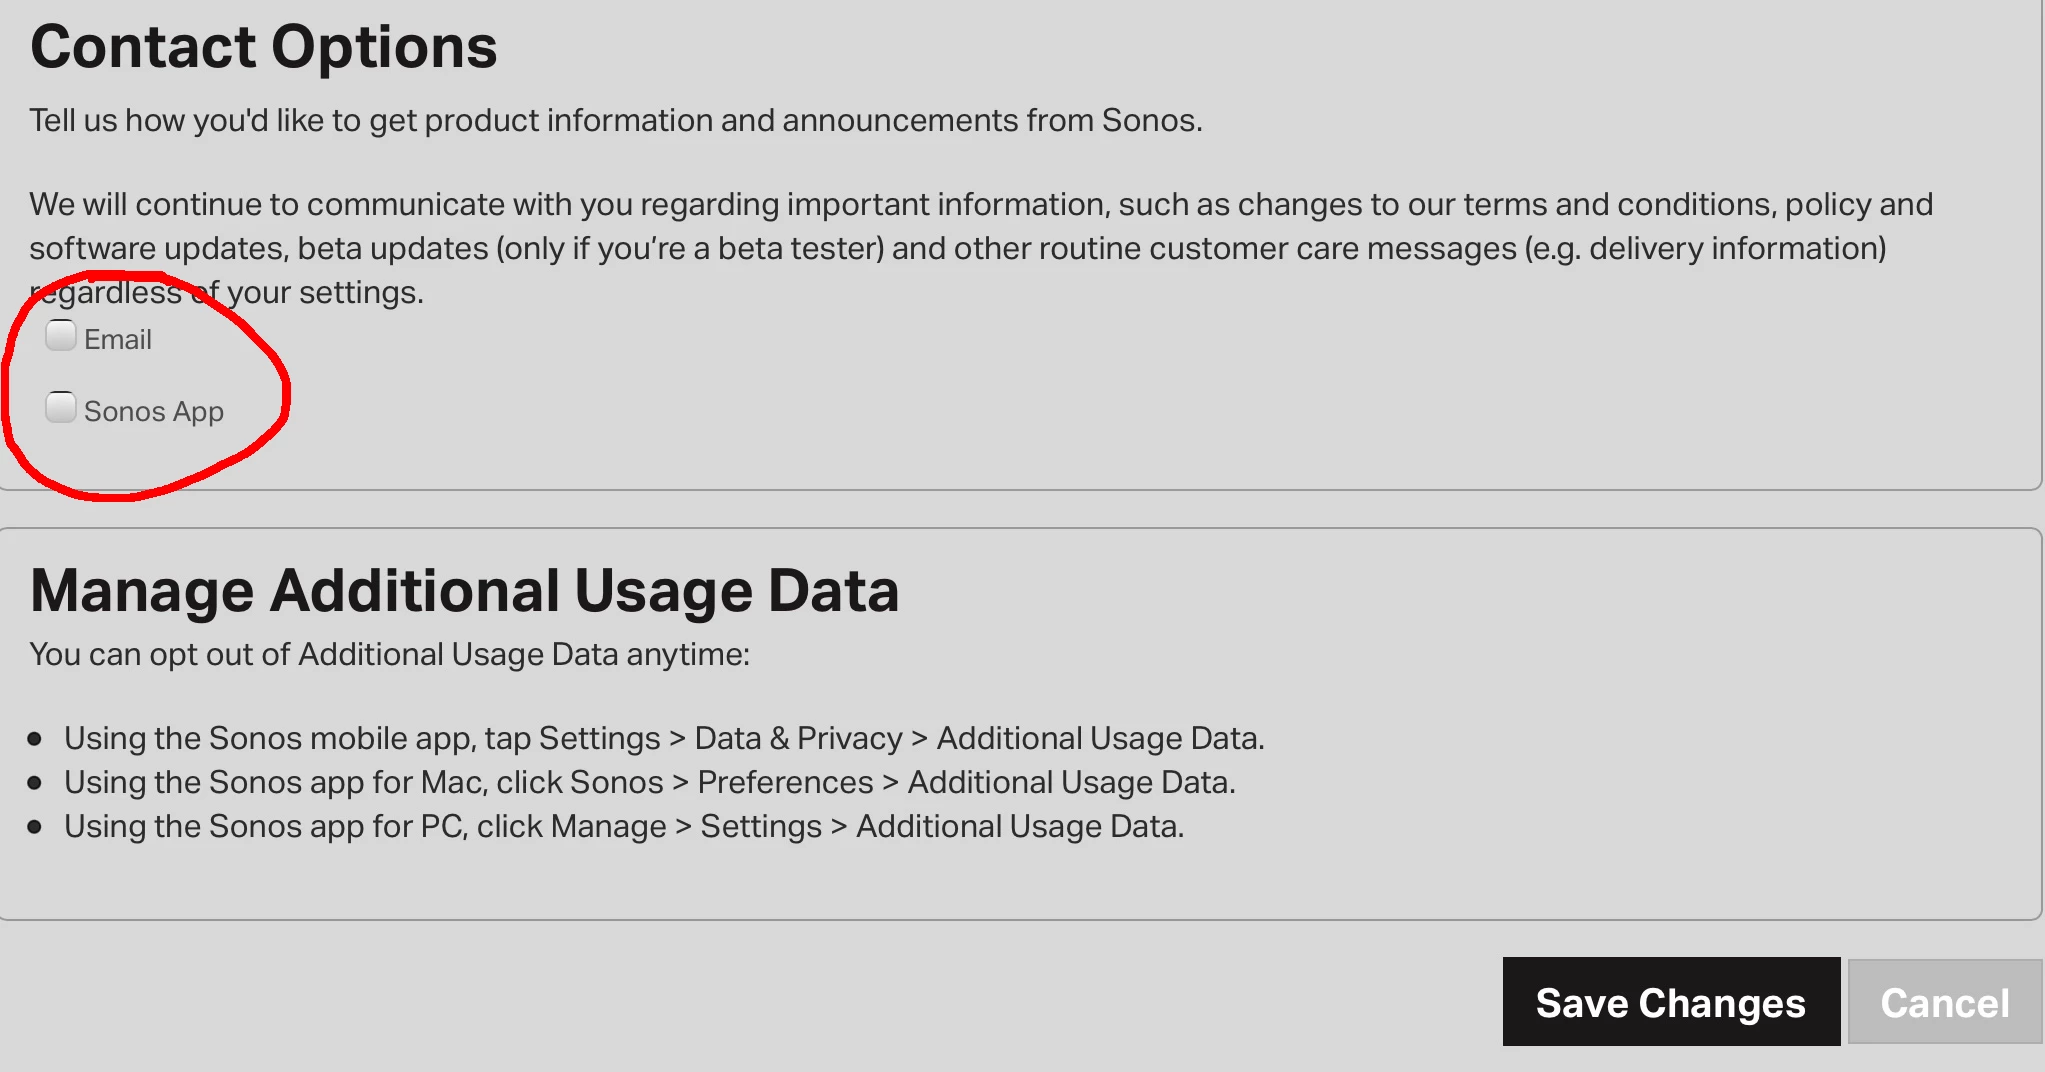
Task: Click bullet dot before the mobile app line
Action: click(x=35, y=739)
